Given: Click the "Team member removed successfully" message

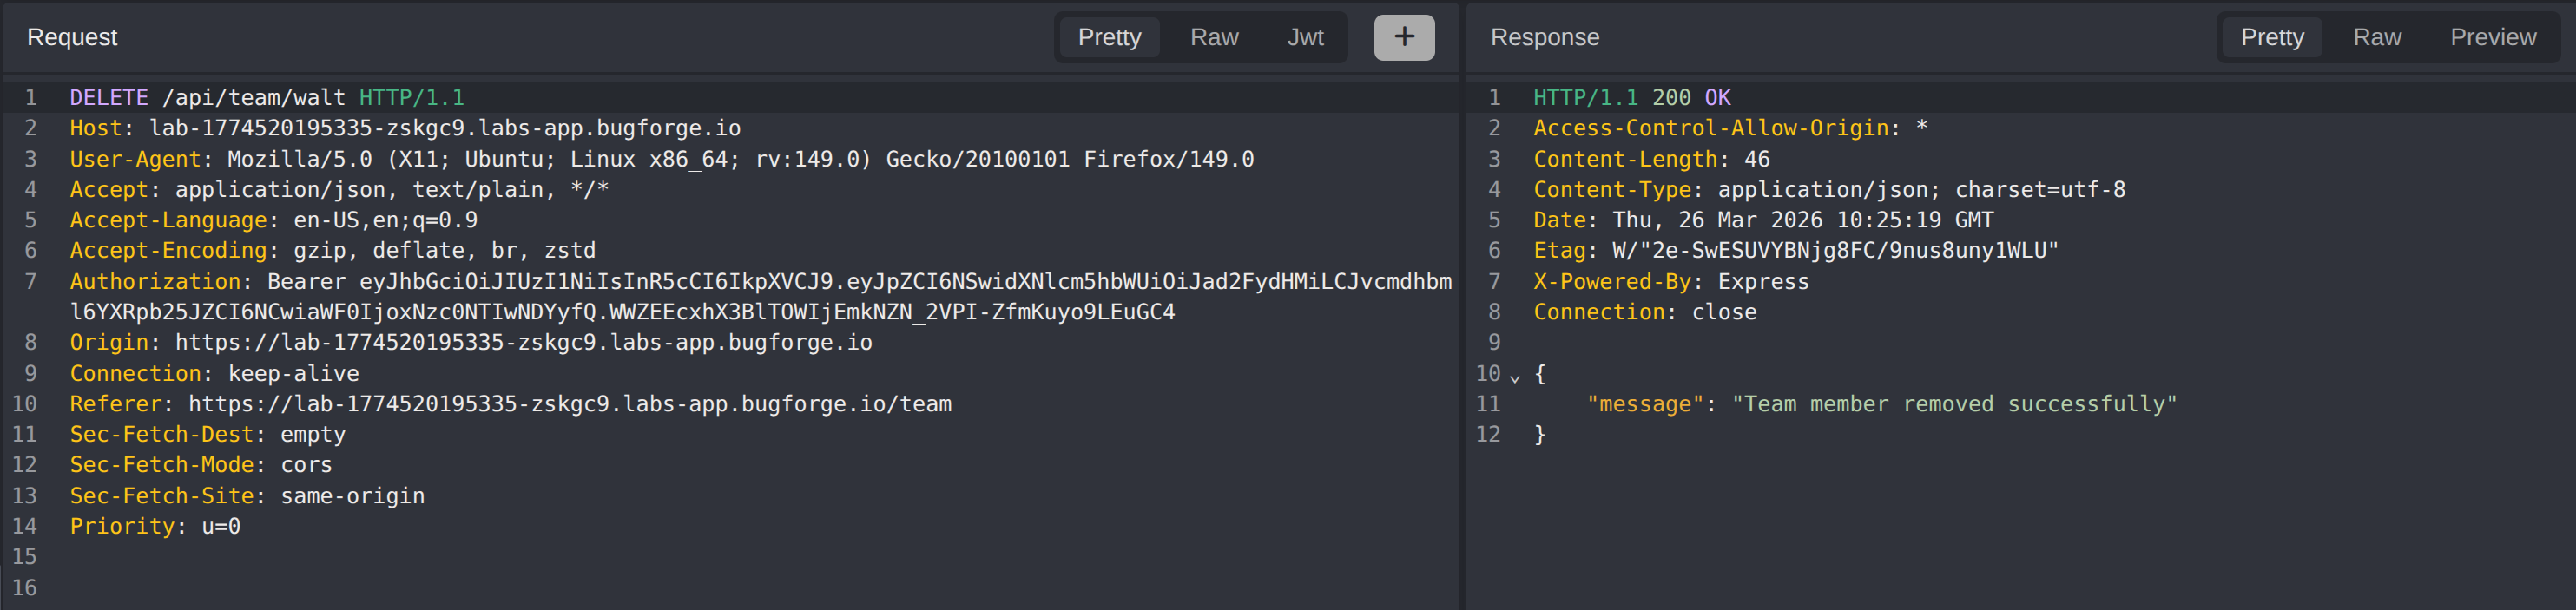Looking at the screenshot, I should point(1953,404).
